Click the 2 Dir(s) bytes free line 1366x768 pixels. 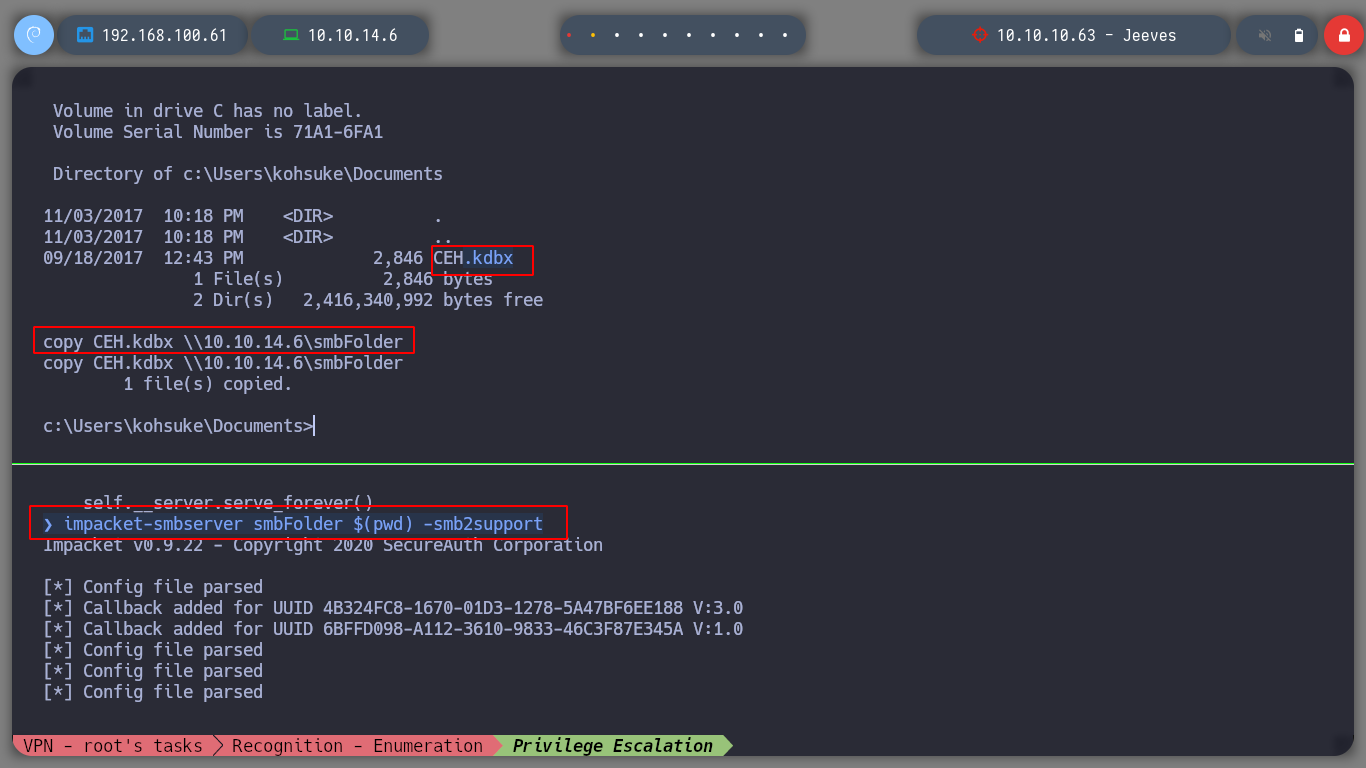tap(368, 300)
